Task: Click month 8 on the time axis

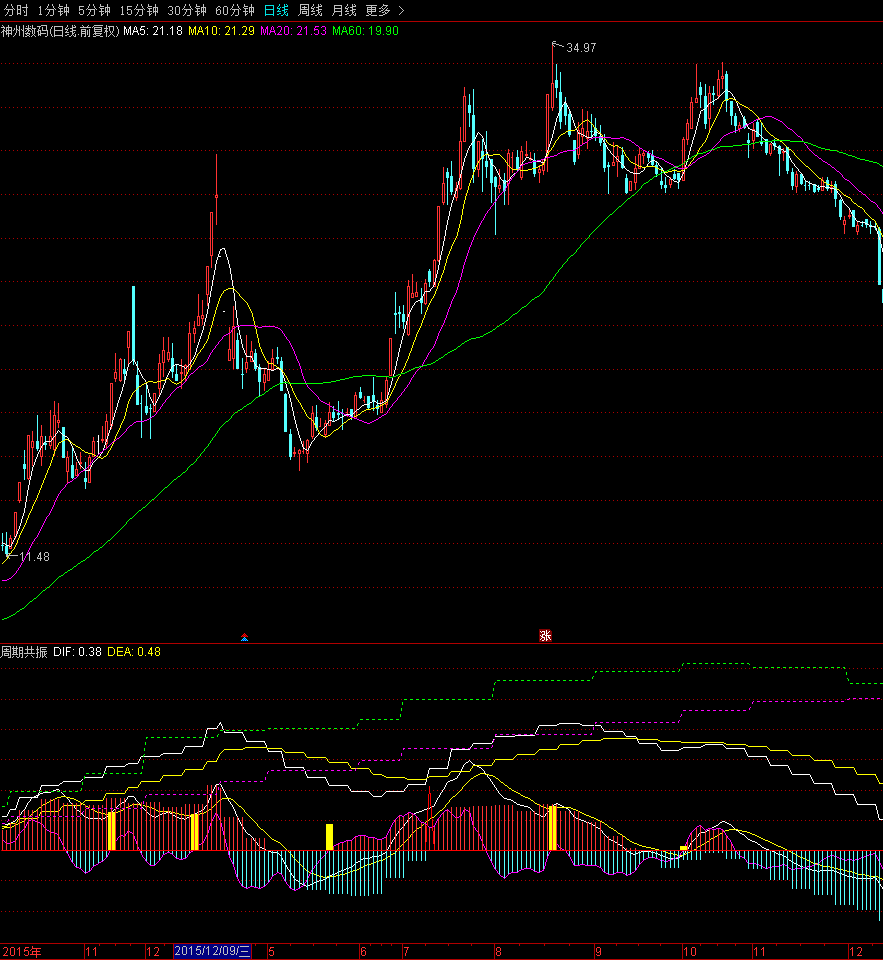Action: [x=498, y=952]
